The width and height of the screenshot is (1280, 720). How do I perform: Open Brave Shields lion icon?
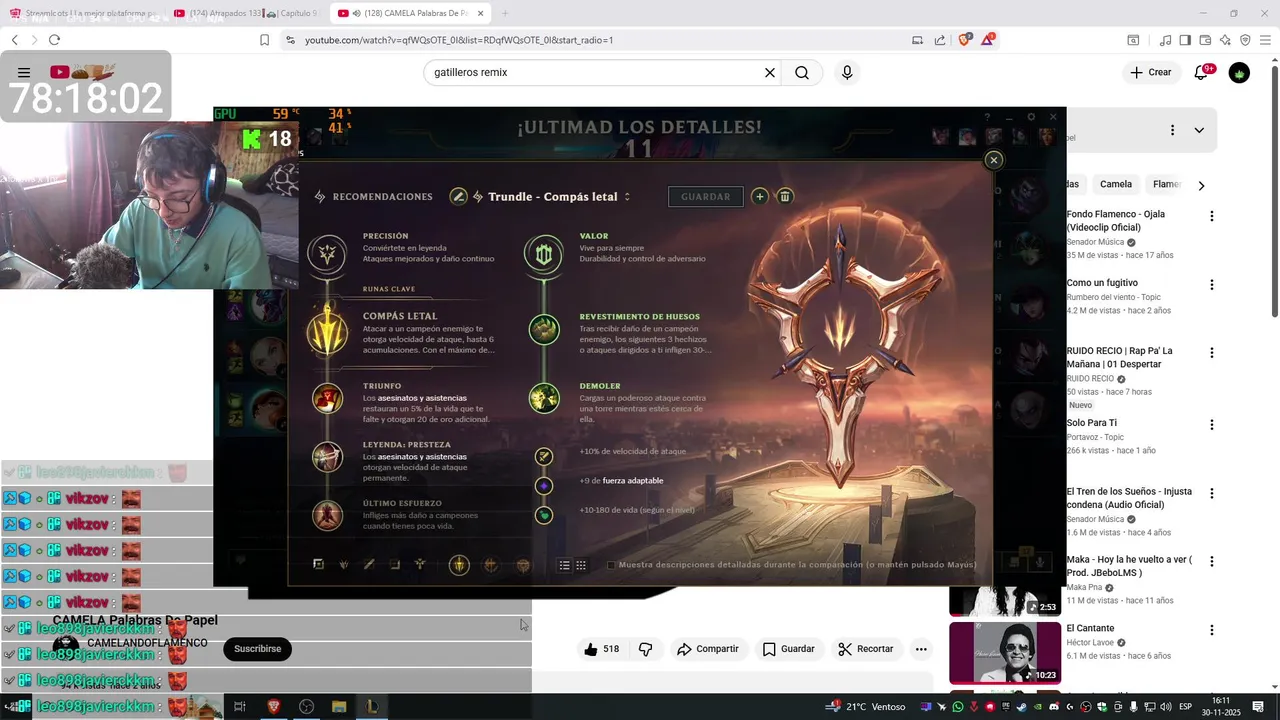click(x=965, y=40)
